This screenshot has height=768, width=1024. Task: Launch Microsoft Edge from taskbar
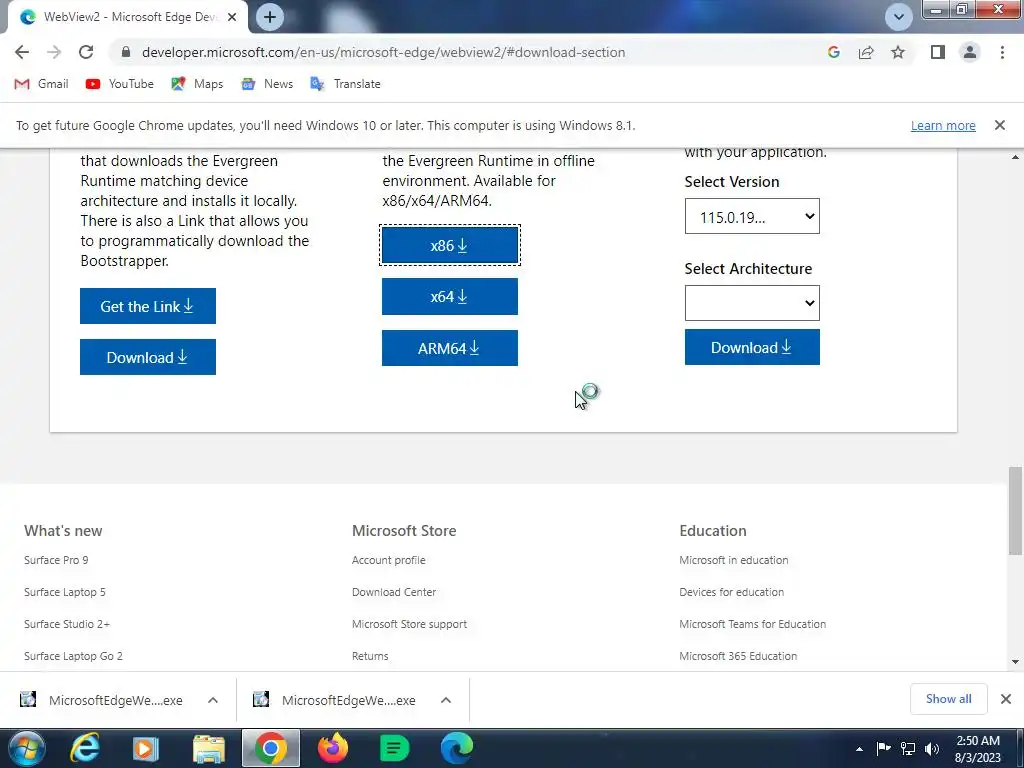point(456,749)
